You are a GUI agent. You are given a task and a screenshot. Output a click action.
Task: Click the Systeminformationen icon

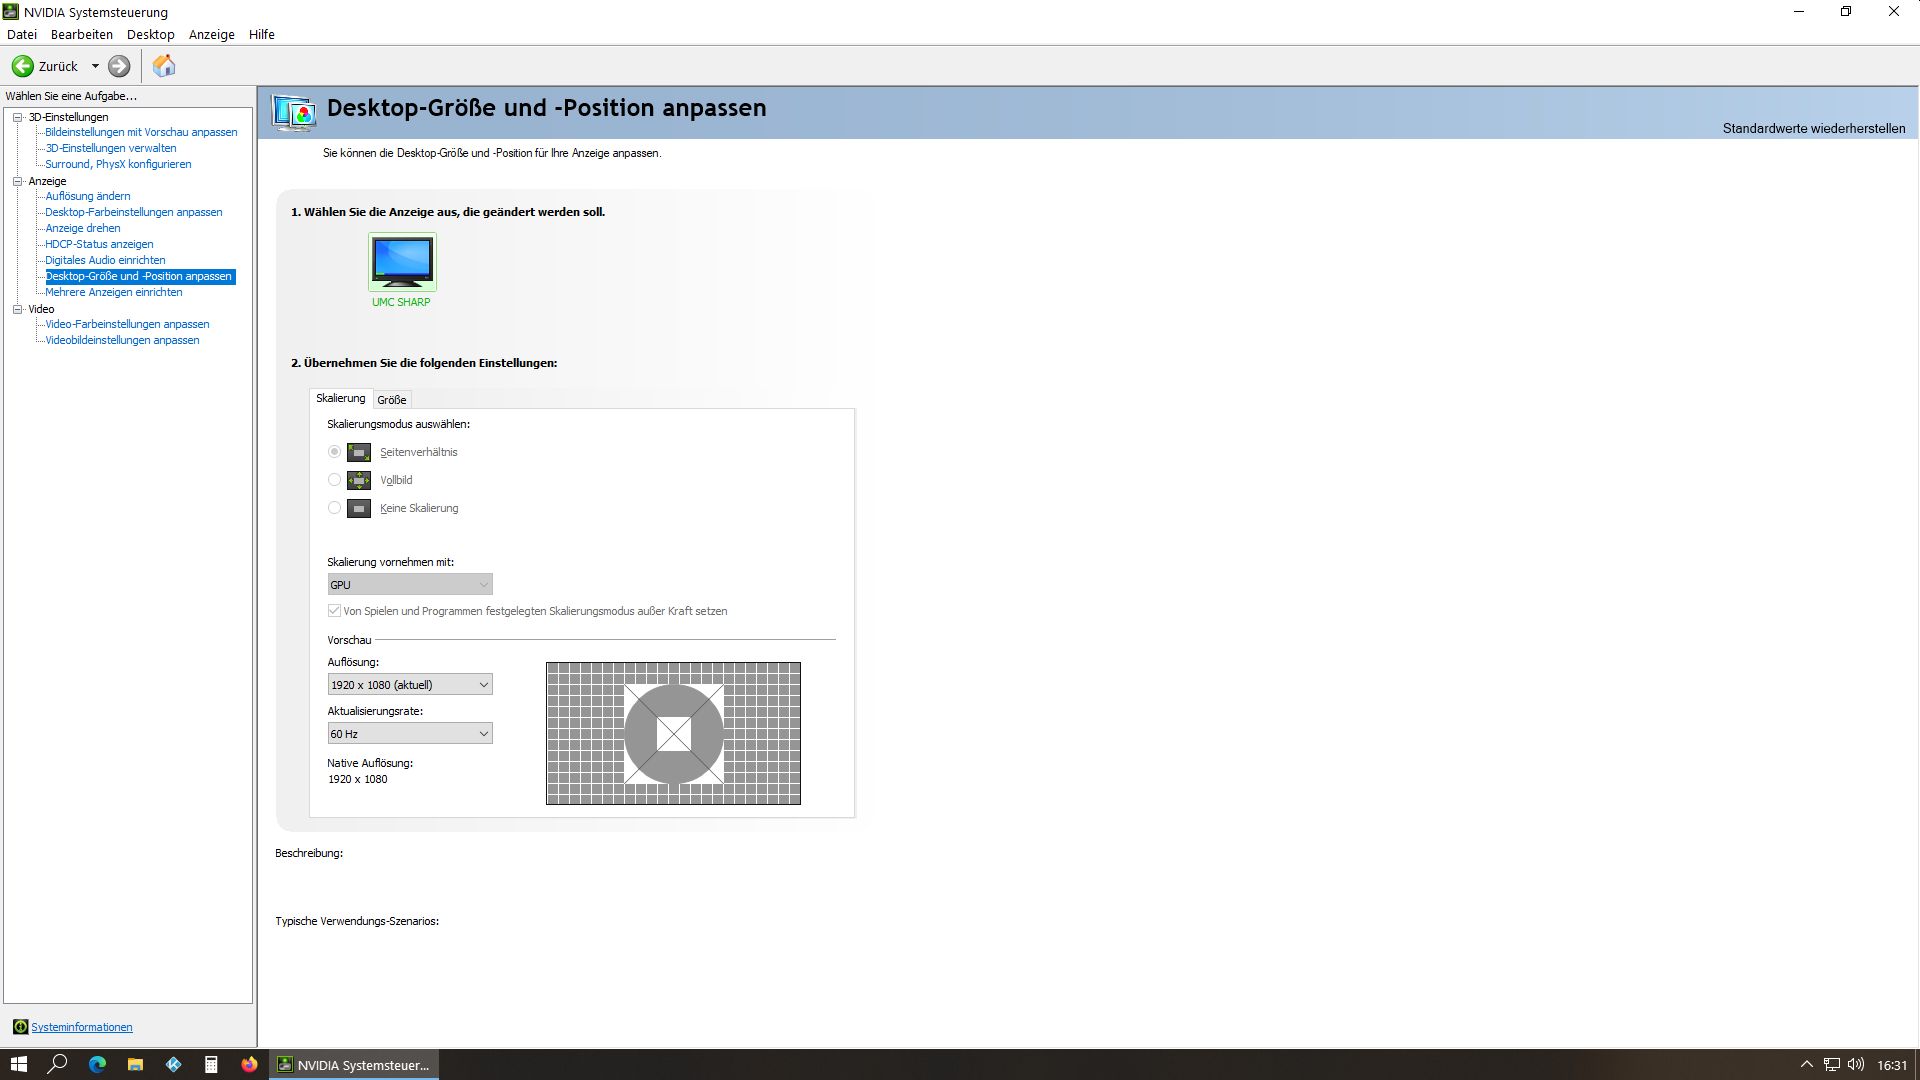[x=20, y=1027]
